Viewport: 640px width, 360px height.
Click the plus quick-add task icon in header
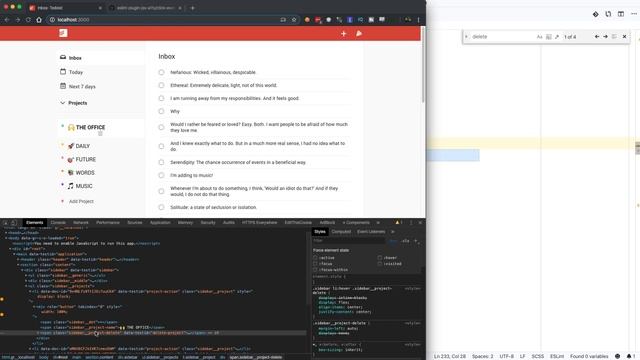(x=343, y=33)
